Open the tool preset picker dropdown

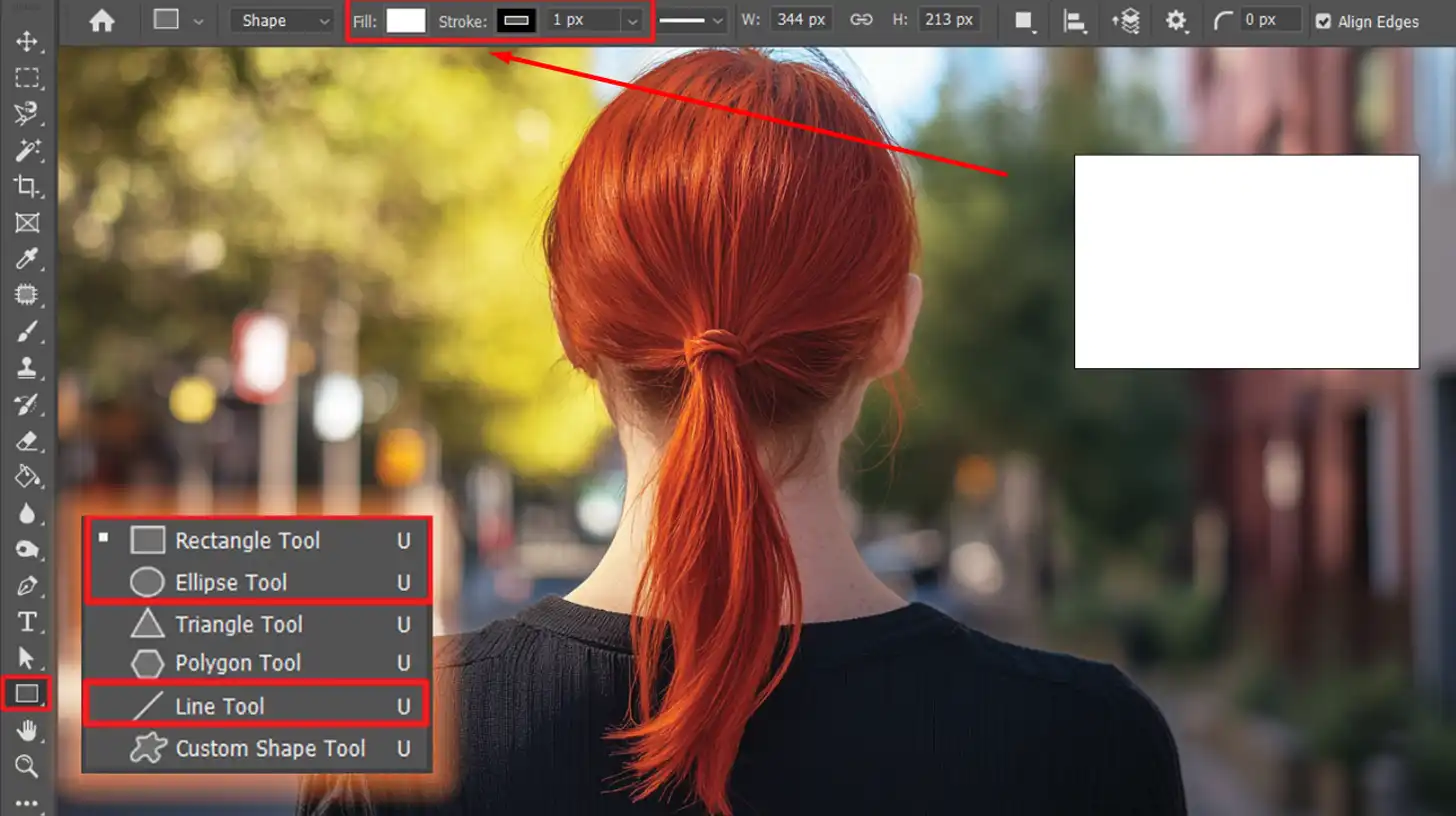[x=180, y=20]
